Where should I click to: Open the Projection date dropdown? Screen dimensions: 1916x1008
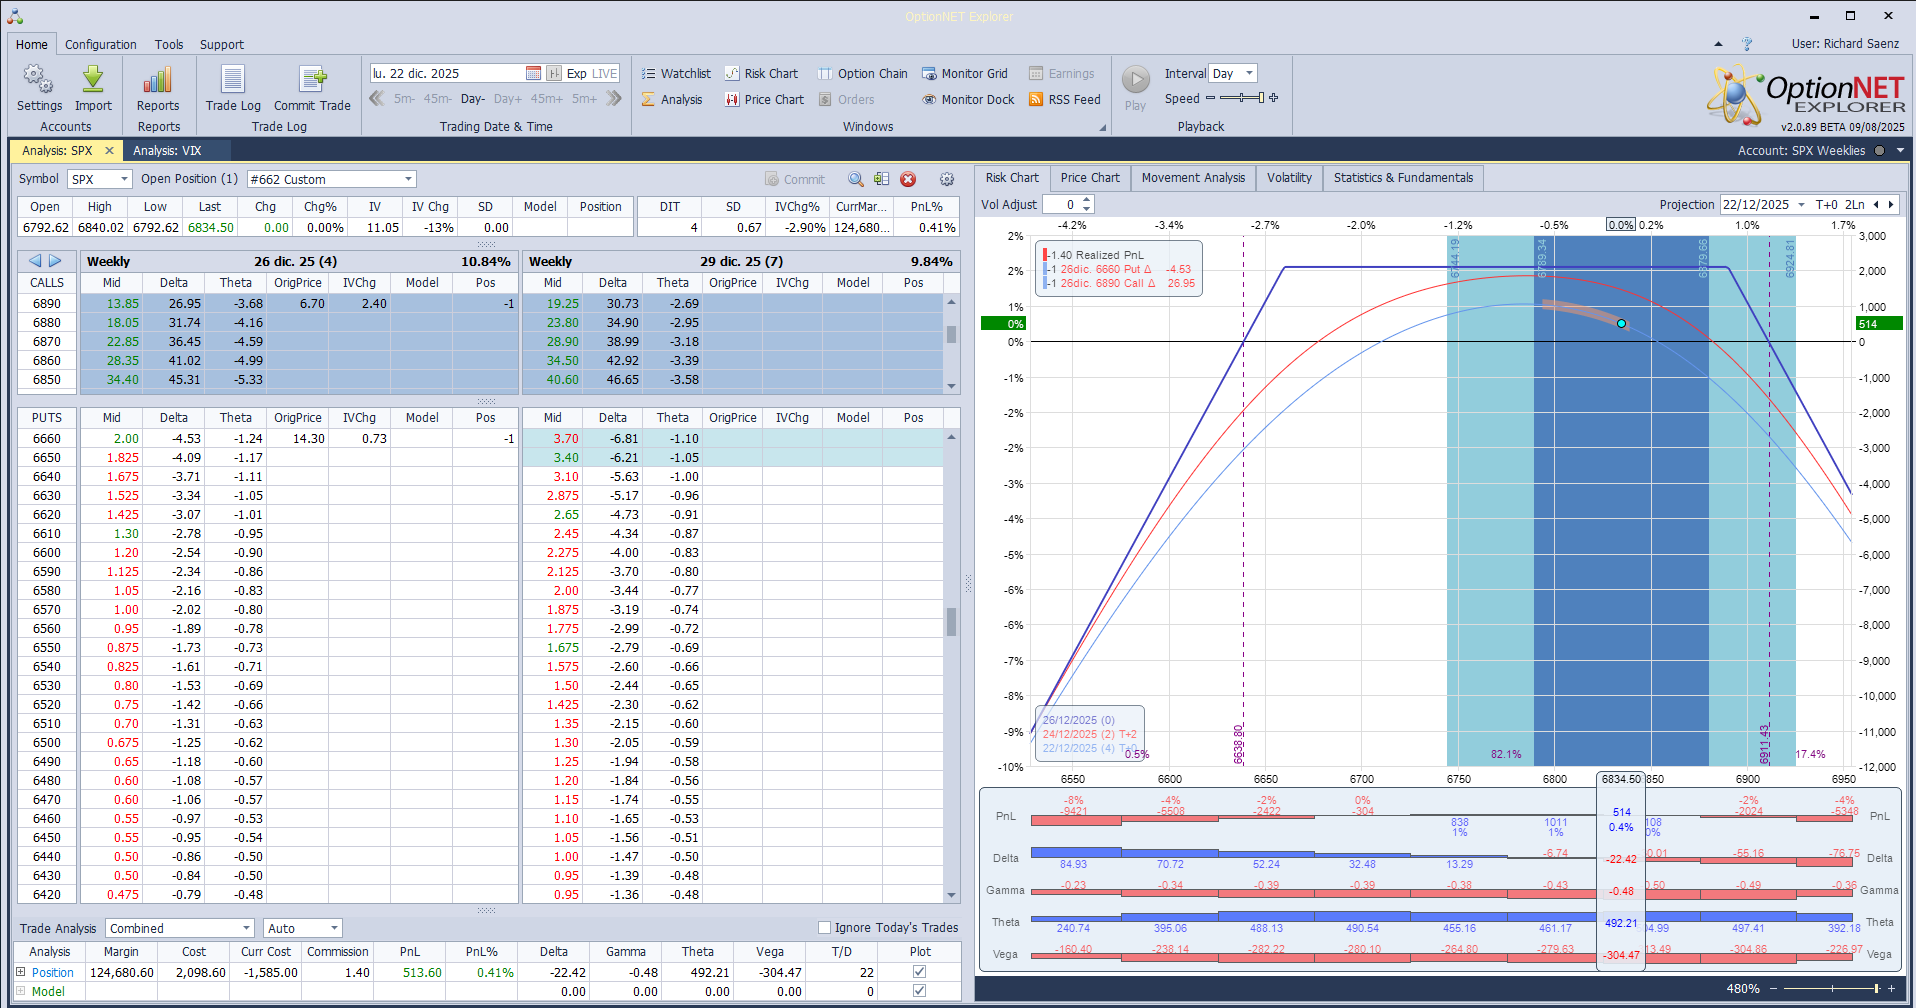point(1801,204)
